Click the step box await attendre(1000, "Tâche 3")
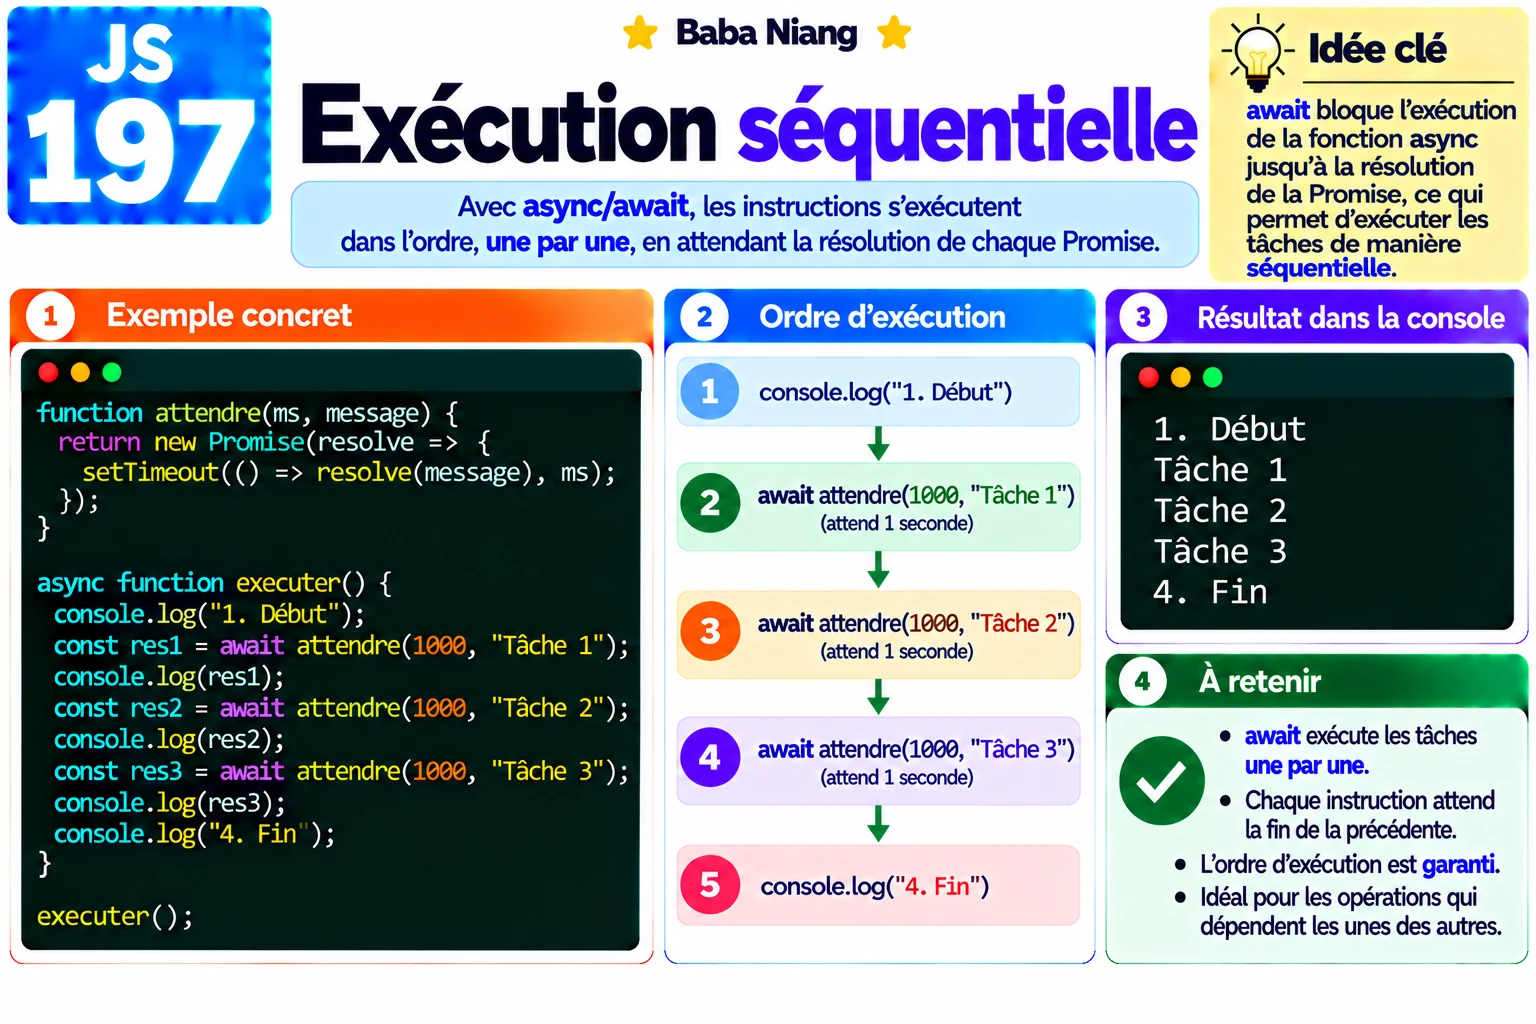Viewport: 1536px width, 1024px height. (879, 761)
